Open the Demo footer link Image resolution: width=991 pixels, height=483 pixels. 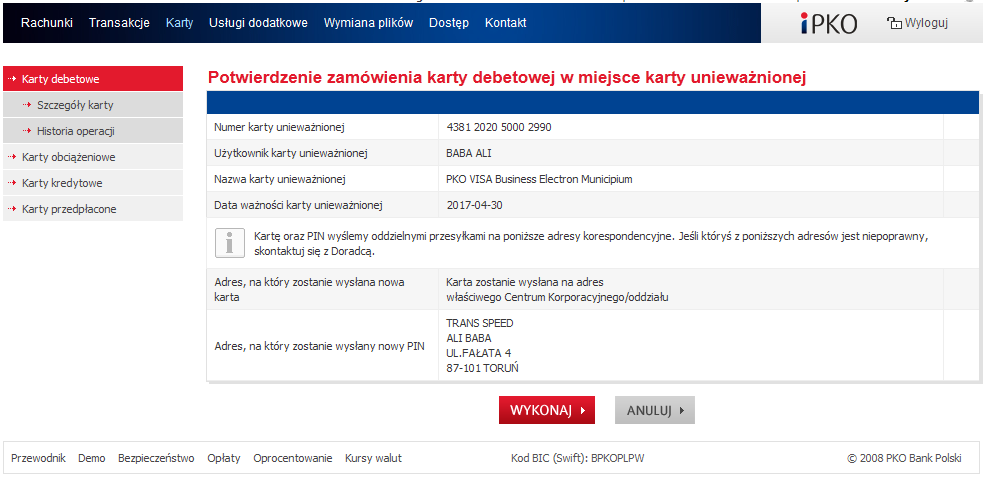coord(92,458)
